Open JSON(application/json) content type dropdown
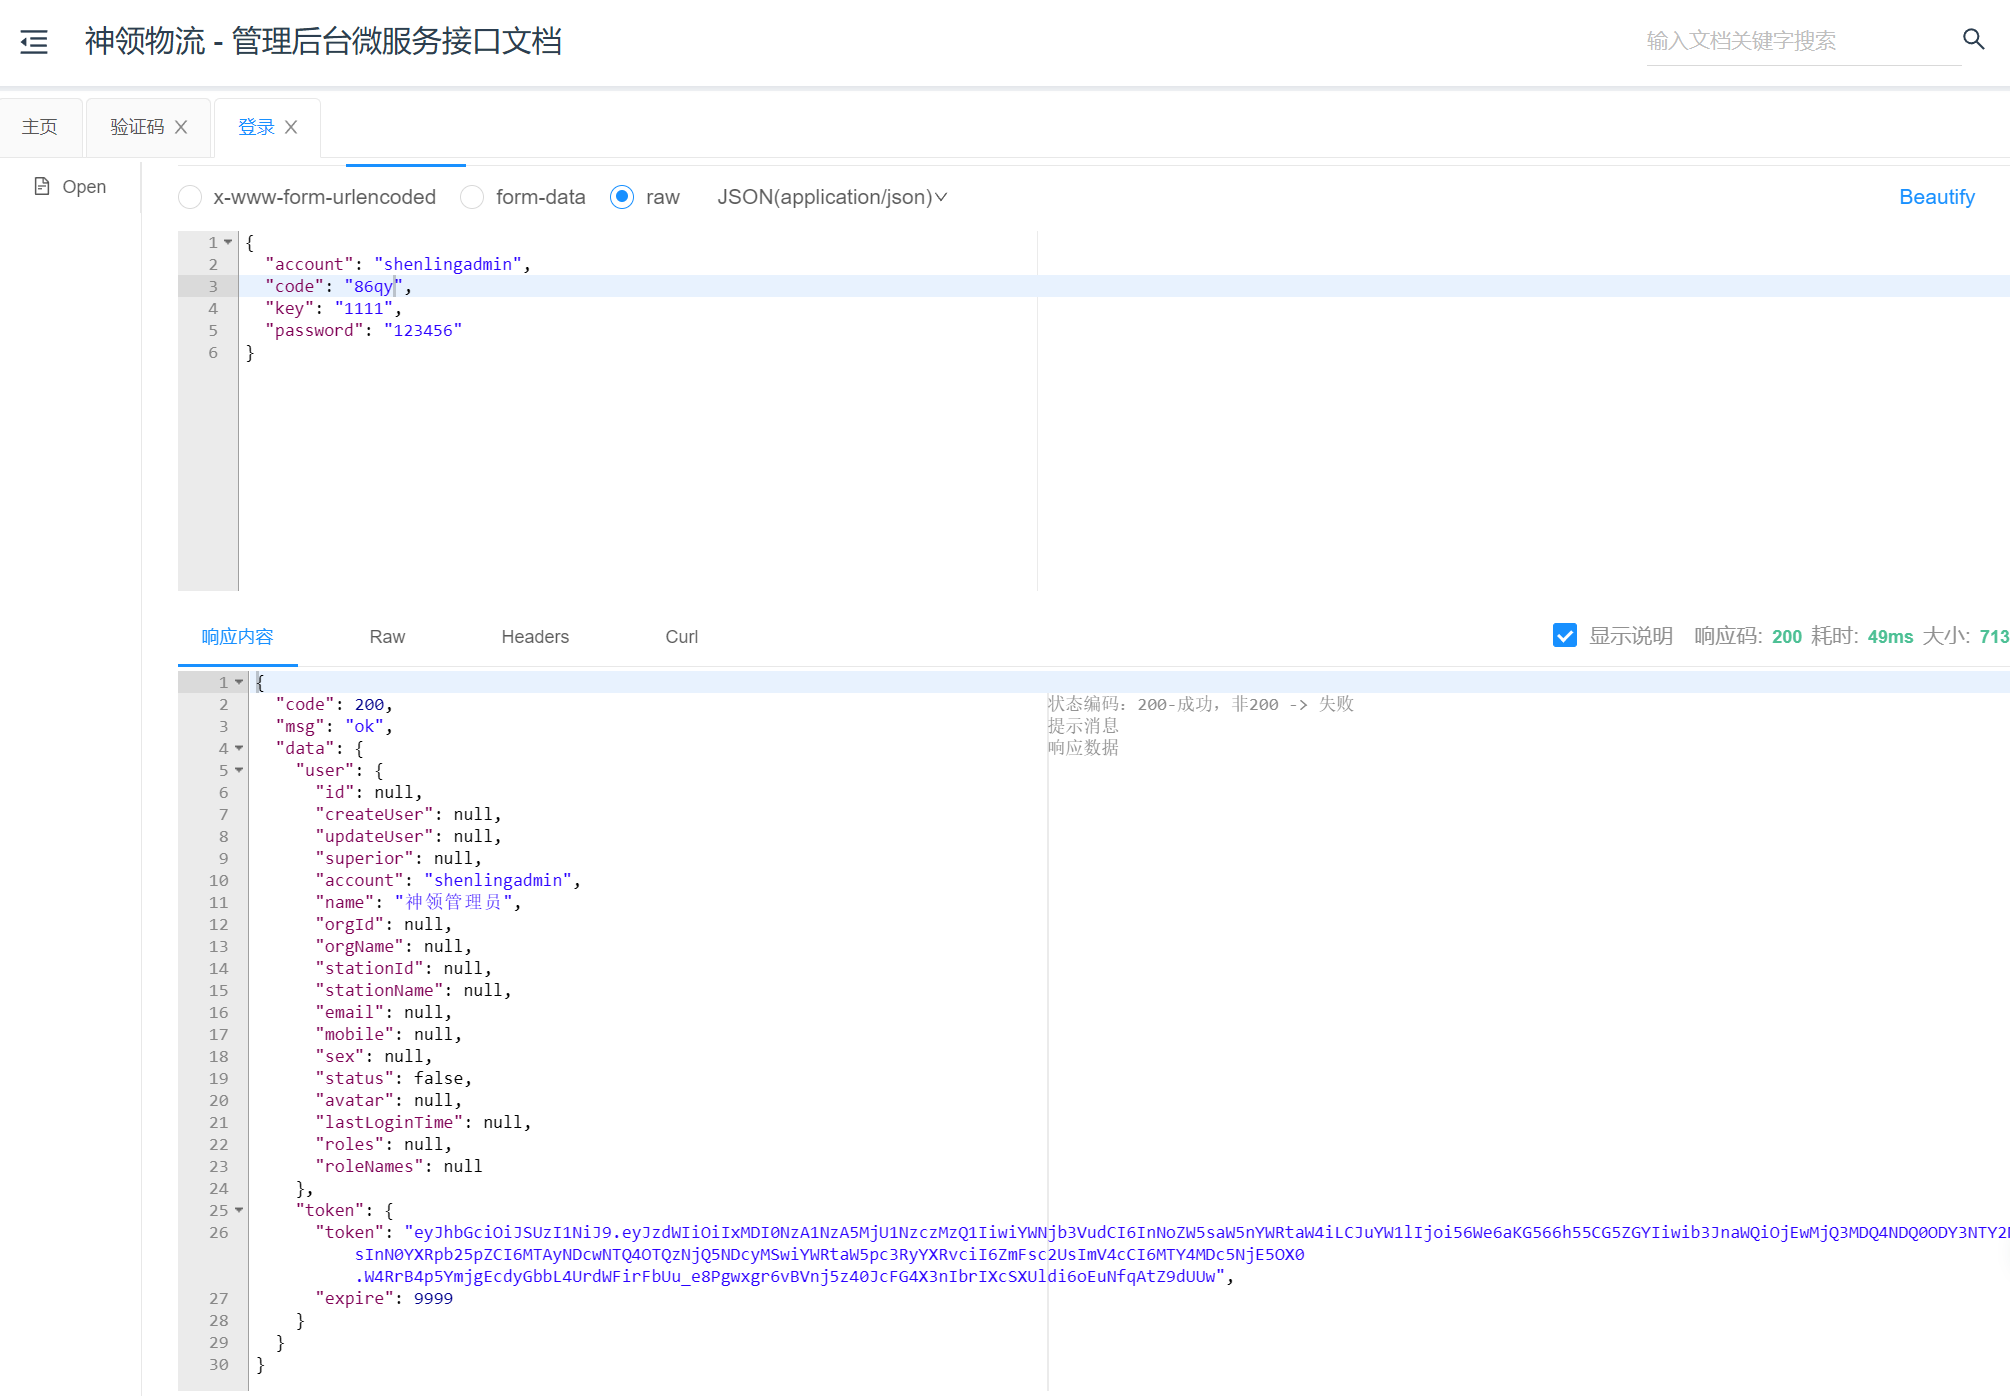This screenshot has height=1396, width=2010. click(x=832, y=197)
